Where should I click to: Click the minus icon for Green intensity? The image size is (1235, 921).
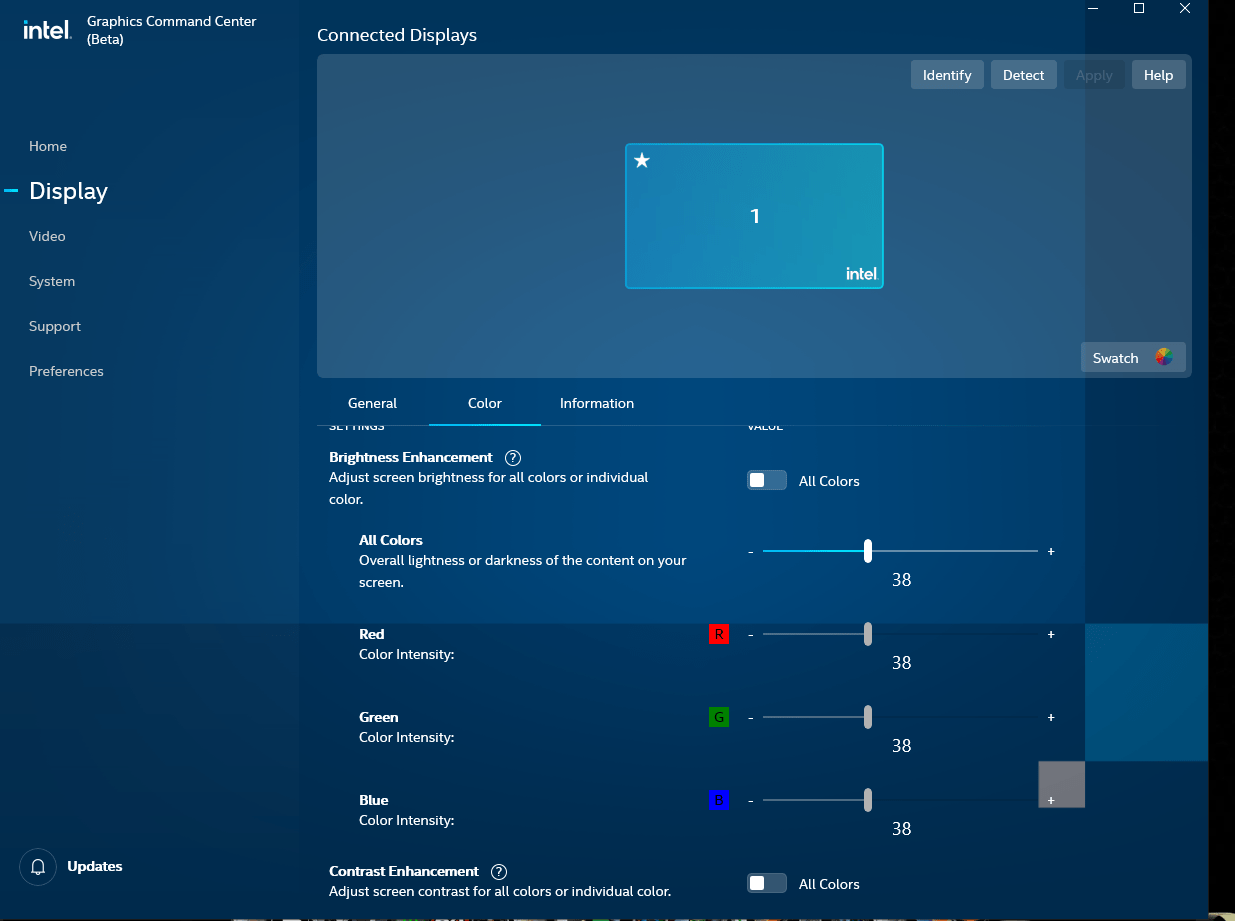point(751,718)
